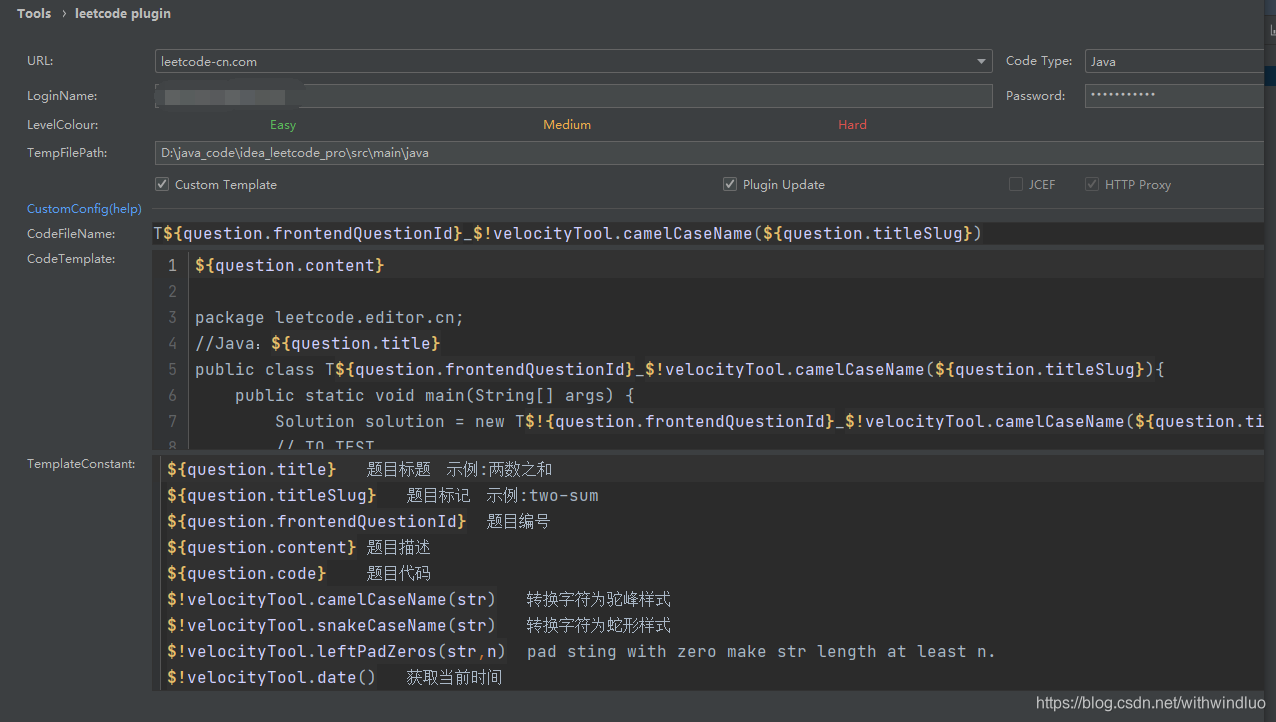Open the CustomConfig help link

tap(84, 208)
